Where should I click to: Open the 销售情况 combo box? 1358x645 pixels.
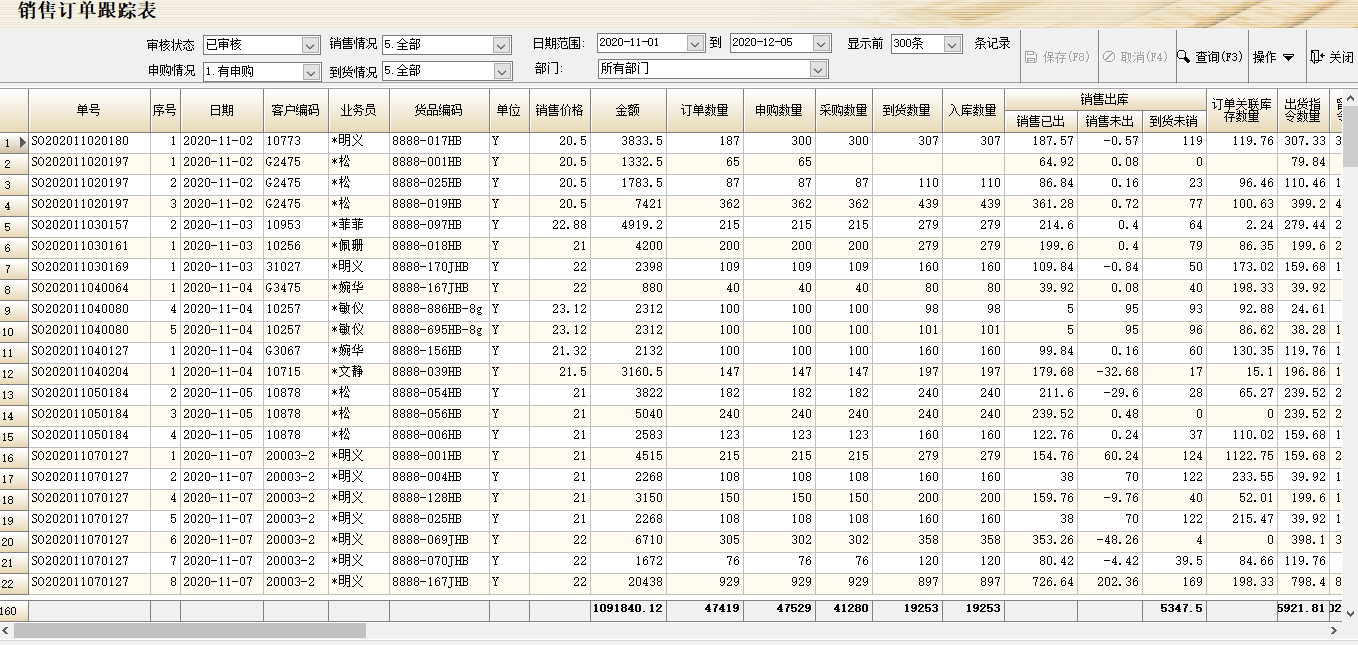(x=501, y=45)
